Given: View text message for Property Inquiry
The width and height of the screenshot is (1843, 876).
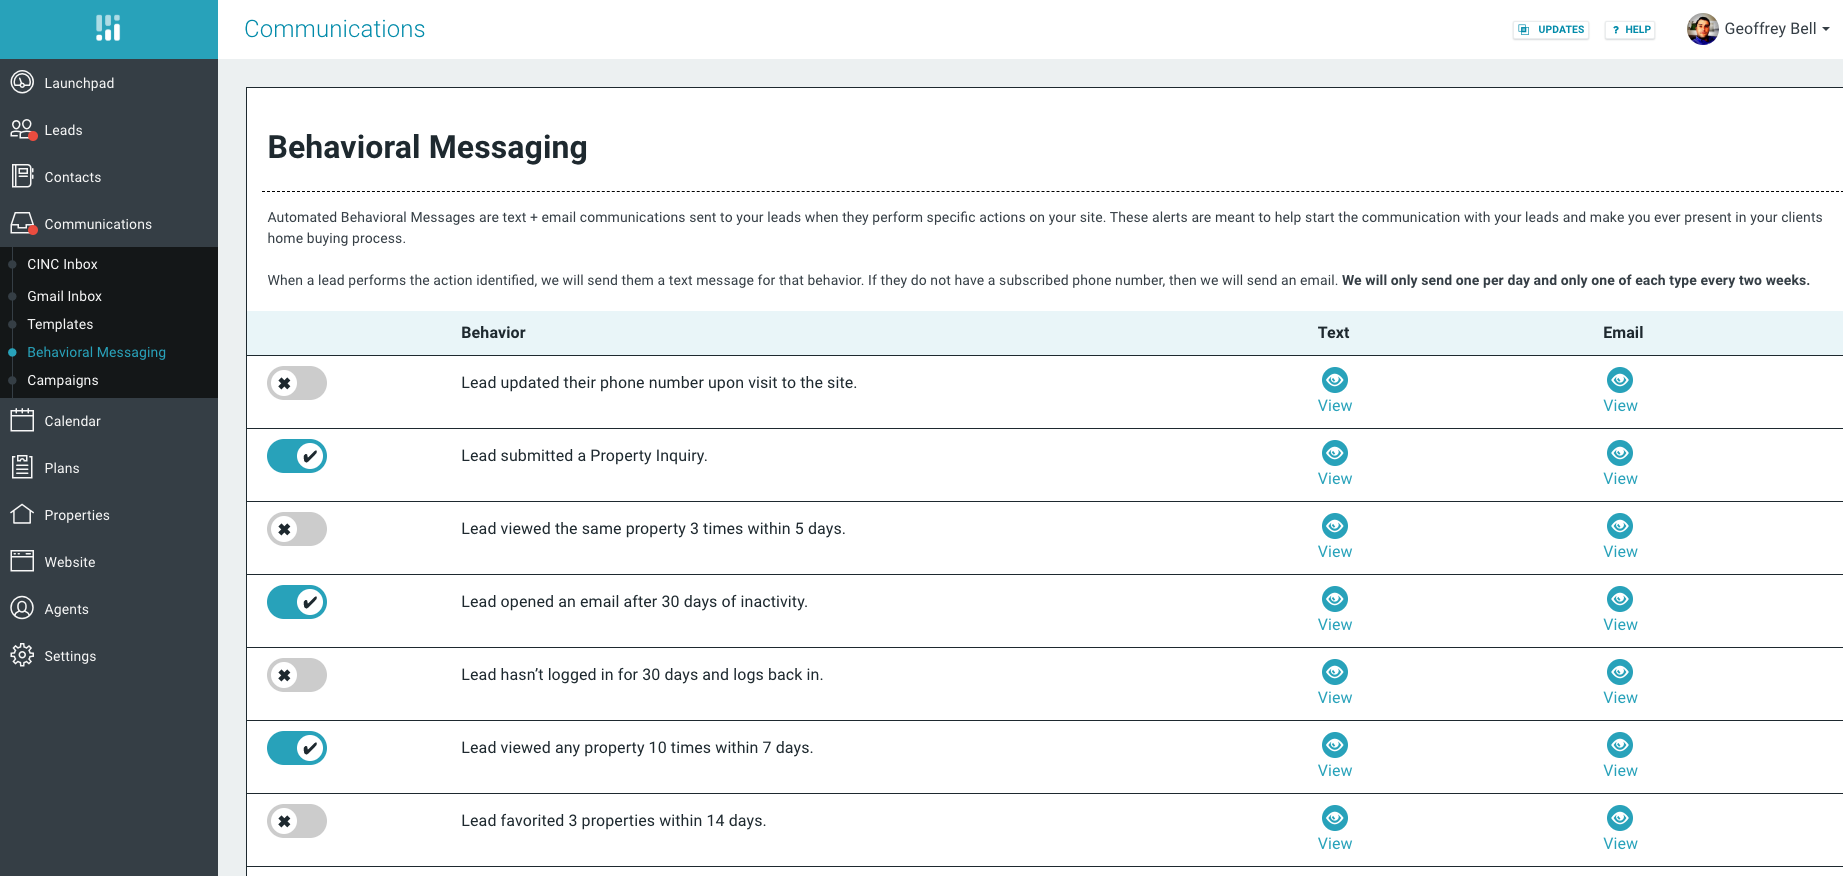Looking at the screenshot, I should (x=1334, y=464).
